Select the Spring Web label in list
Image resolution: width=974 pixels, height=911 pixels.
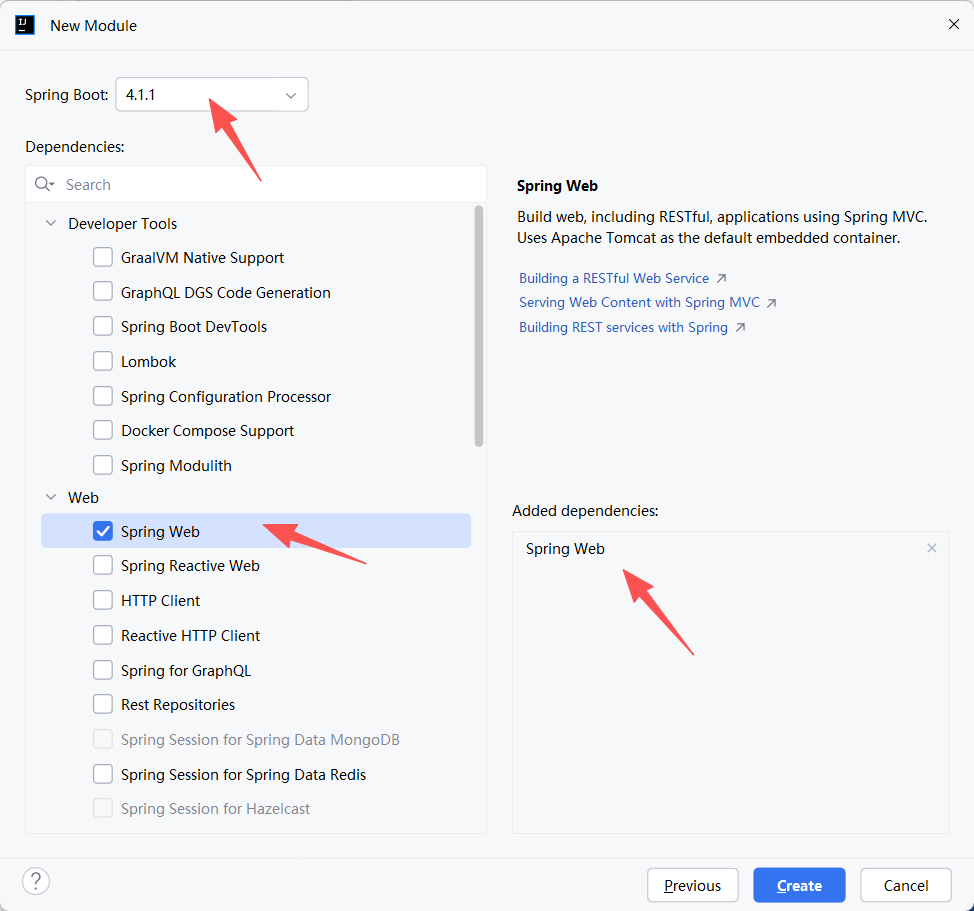click(x=160, y=532)
